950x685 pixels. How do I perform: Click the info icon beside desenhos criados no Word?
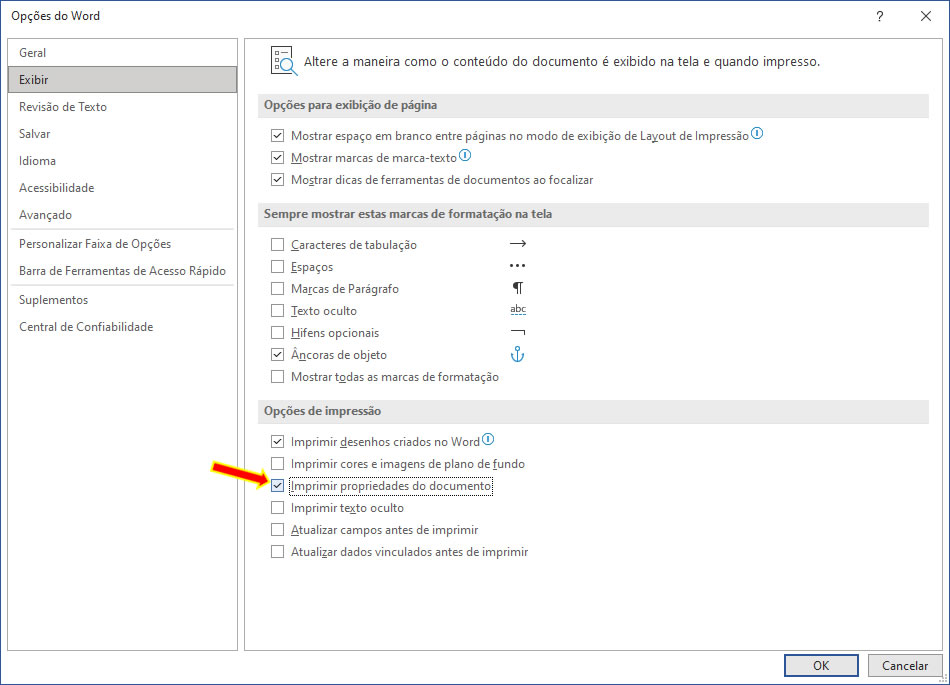tap(488, 440)
